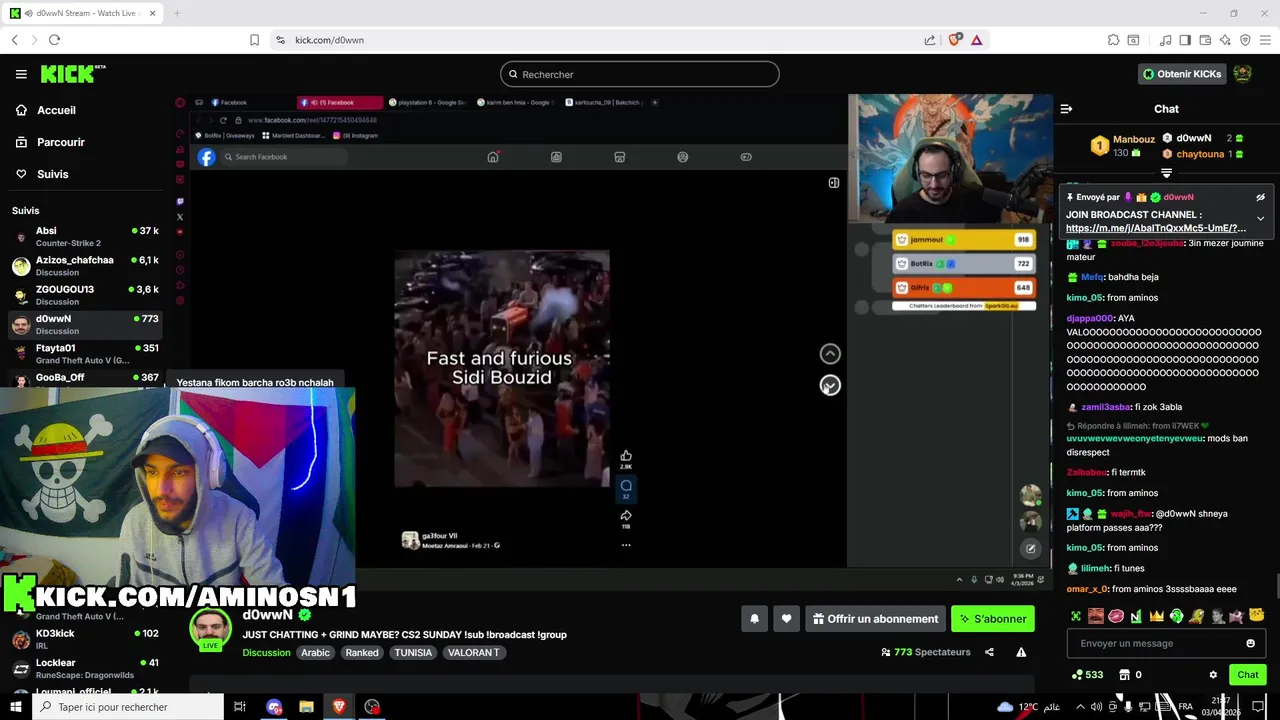
Task: Click chaytouna in the gift leaderboard
Action: pyautogui.click(x=1204, y=154)
